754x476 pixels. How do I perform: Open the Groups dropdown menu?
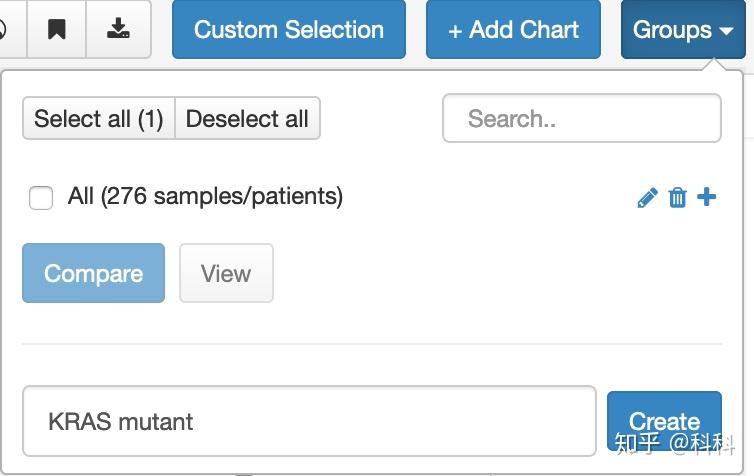[683, 29]
